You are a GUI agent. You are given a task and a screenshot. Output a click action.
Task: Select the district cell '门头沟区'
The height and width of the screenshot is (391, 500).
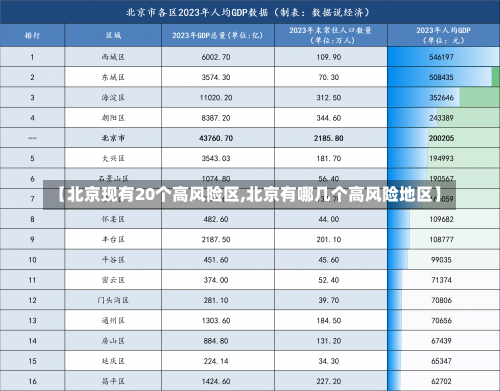(x=113, y=300)
